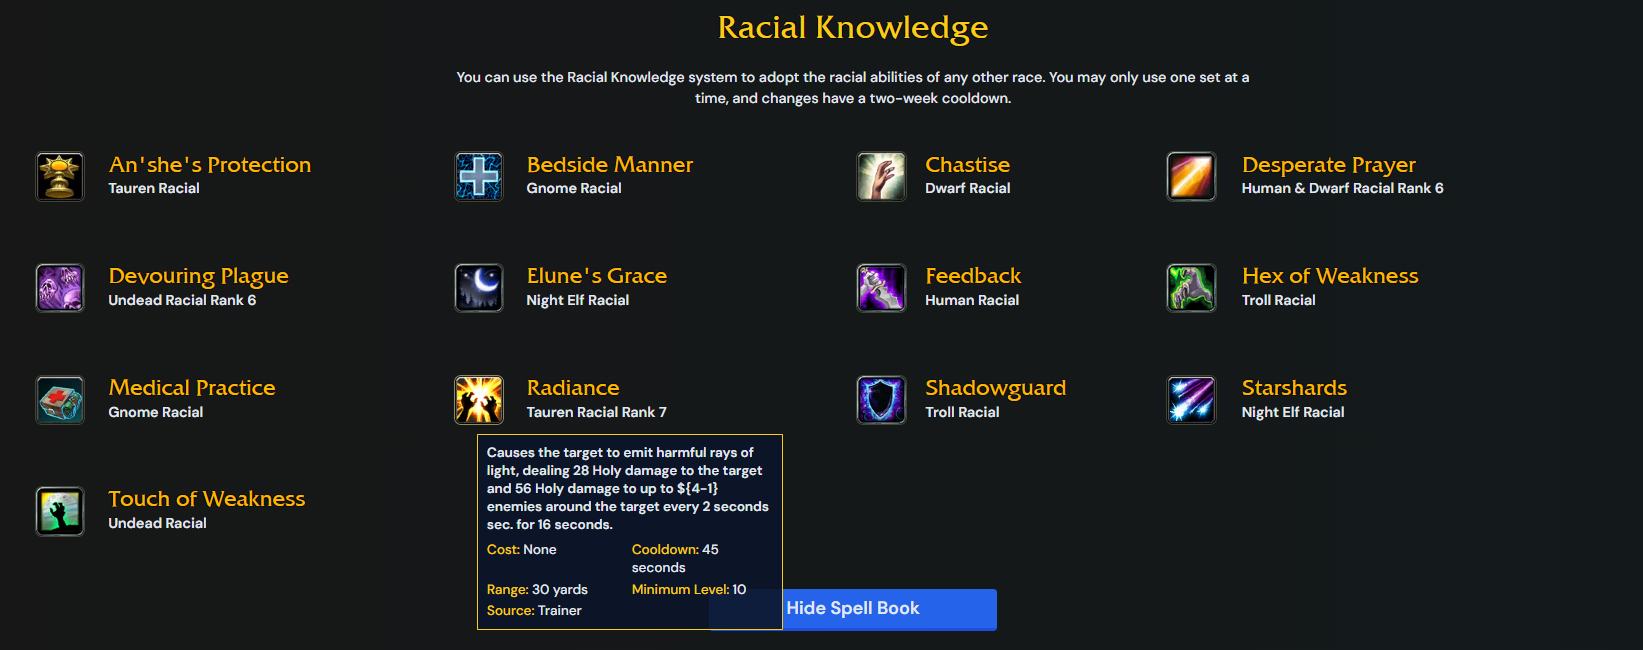Click 'Night Elf Racial' under Starshards
Viewport: 1643px width, 650px height.
pyautogui.click(x=1293, y=412)
